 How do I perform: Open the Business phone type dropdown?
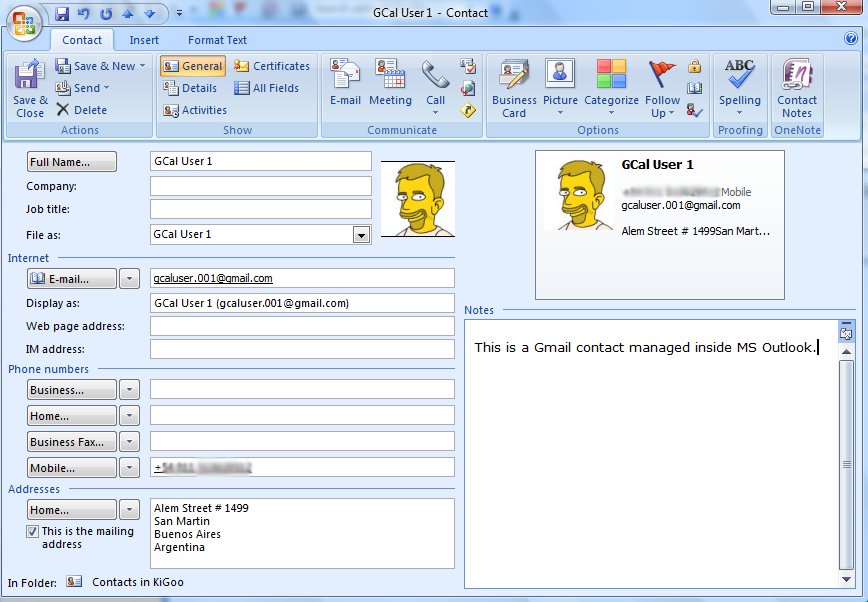130,390
